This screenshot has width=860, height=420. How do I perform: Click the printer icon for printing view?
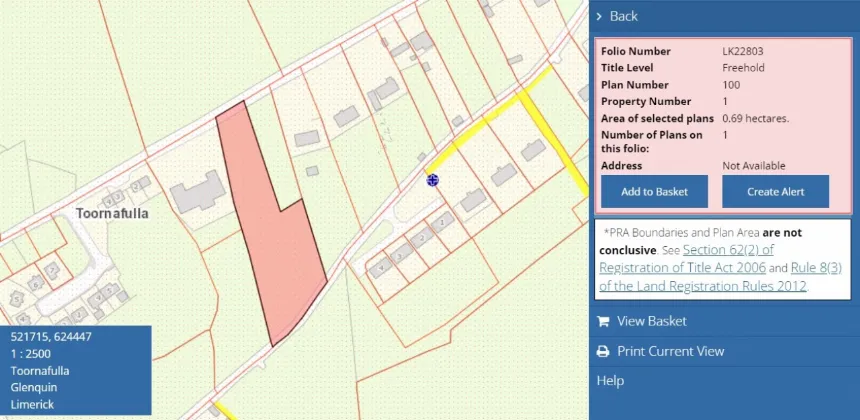602,351
